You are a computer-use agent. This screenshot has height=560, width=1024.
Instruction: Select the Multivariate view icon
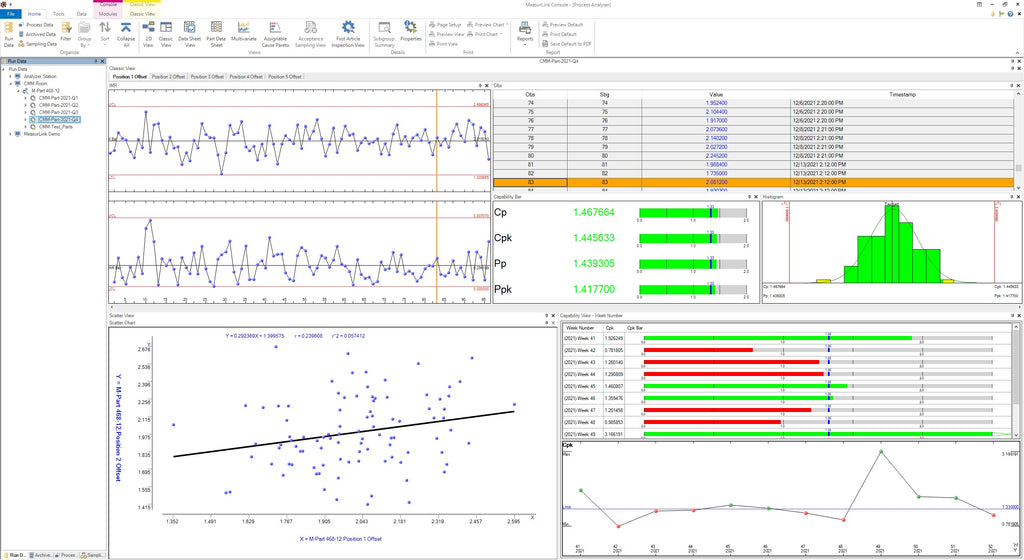[x=243, y=30]
